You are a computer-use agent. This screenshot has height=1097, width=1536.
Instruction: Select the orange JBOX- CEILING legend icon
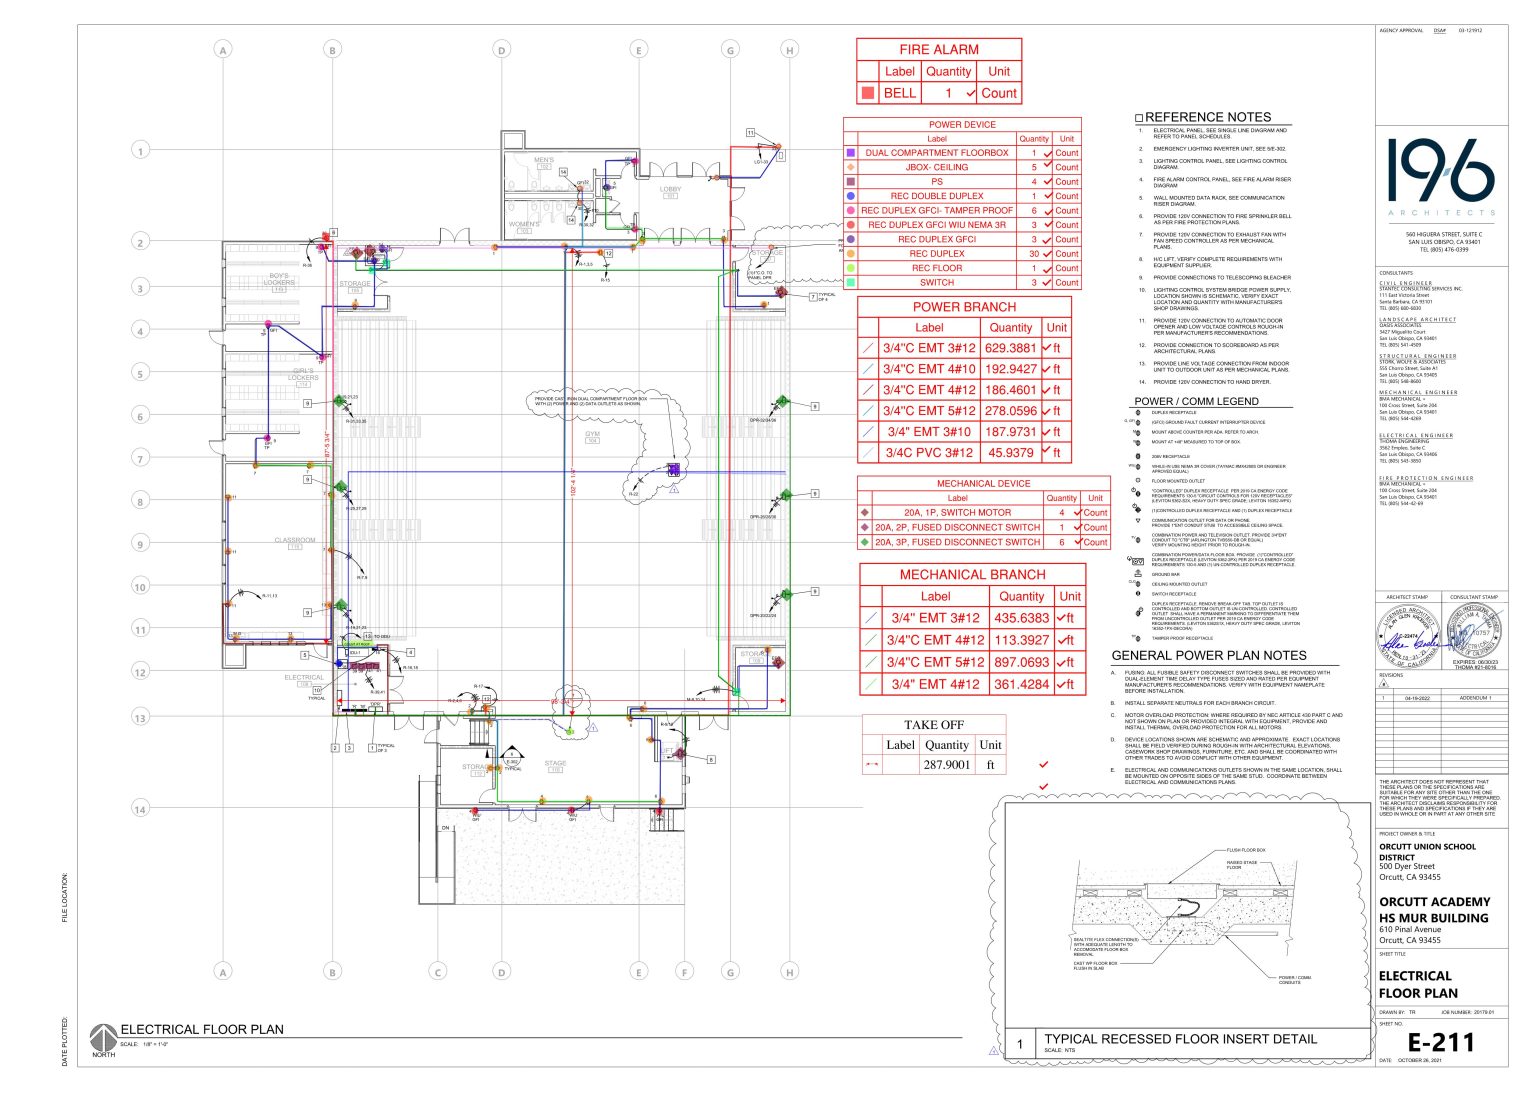point(852,167)
